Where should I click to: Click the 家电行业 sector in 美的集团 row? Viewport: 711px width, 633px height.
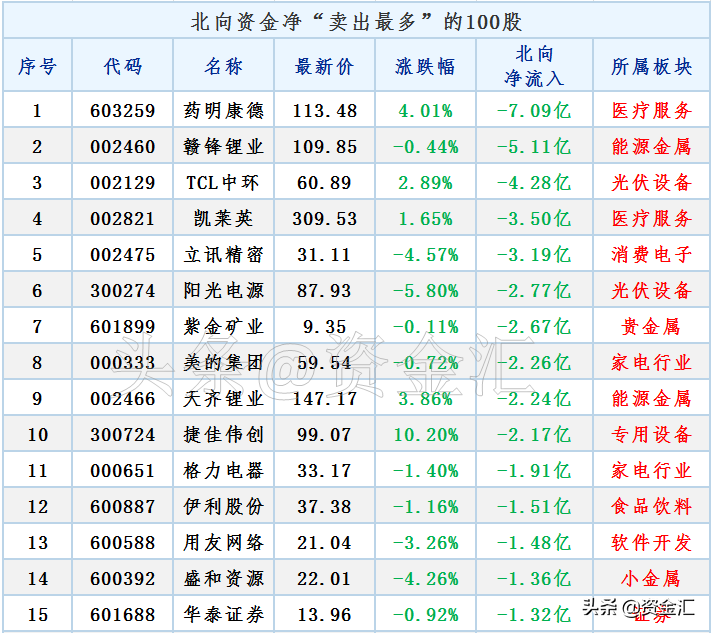tap(652, 363)
